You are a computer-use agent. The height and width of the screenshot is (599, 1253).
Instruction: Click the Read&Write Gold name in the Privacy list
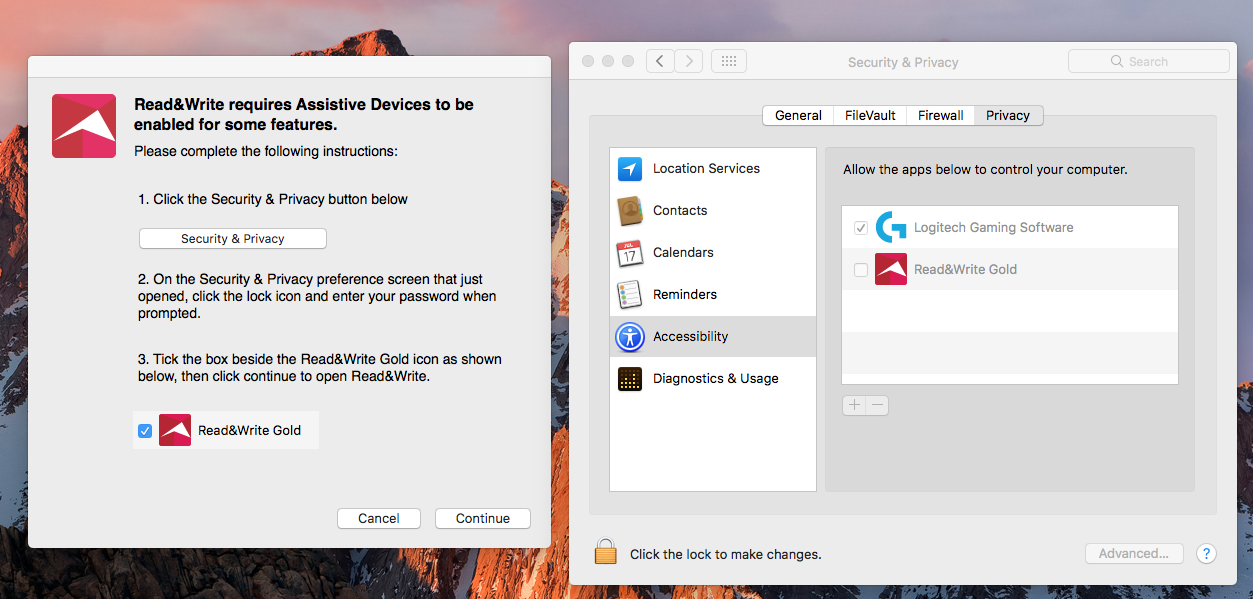(x=965, y=269)
